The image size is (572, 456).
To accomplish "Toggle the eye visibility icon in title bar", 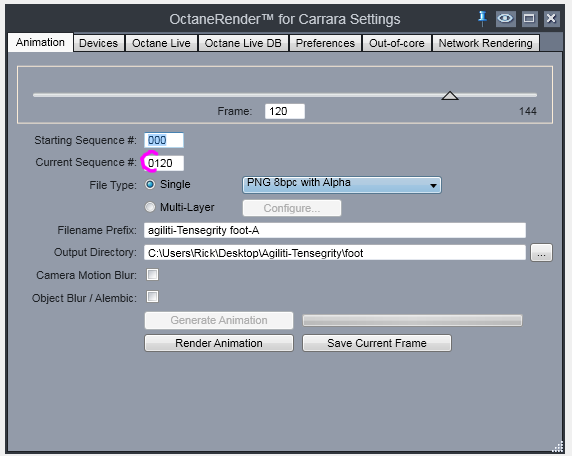I will [505, 18].
